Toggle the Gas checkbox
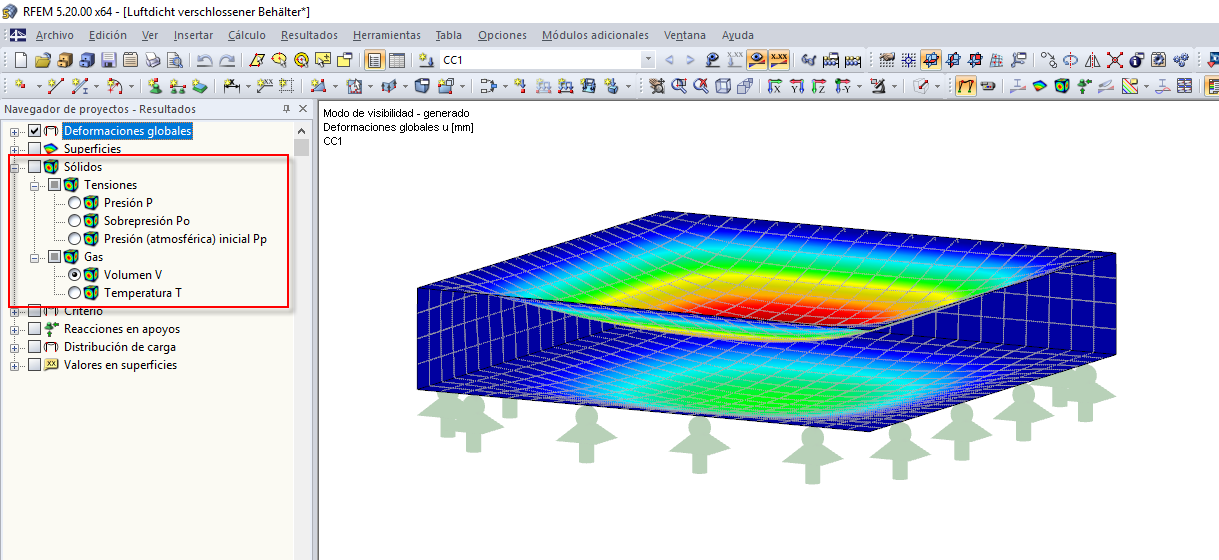The width and height of the screenshot is (1219, 560). tap(55, 257)
